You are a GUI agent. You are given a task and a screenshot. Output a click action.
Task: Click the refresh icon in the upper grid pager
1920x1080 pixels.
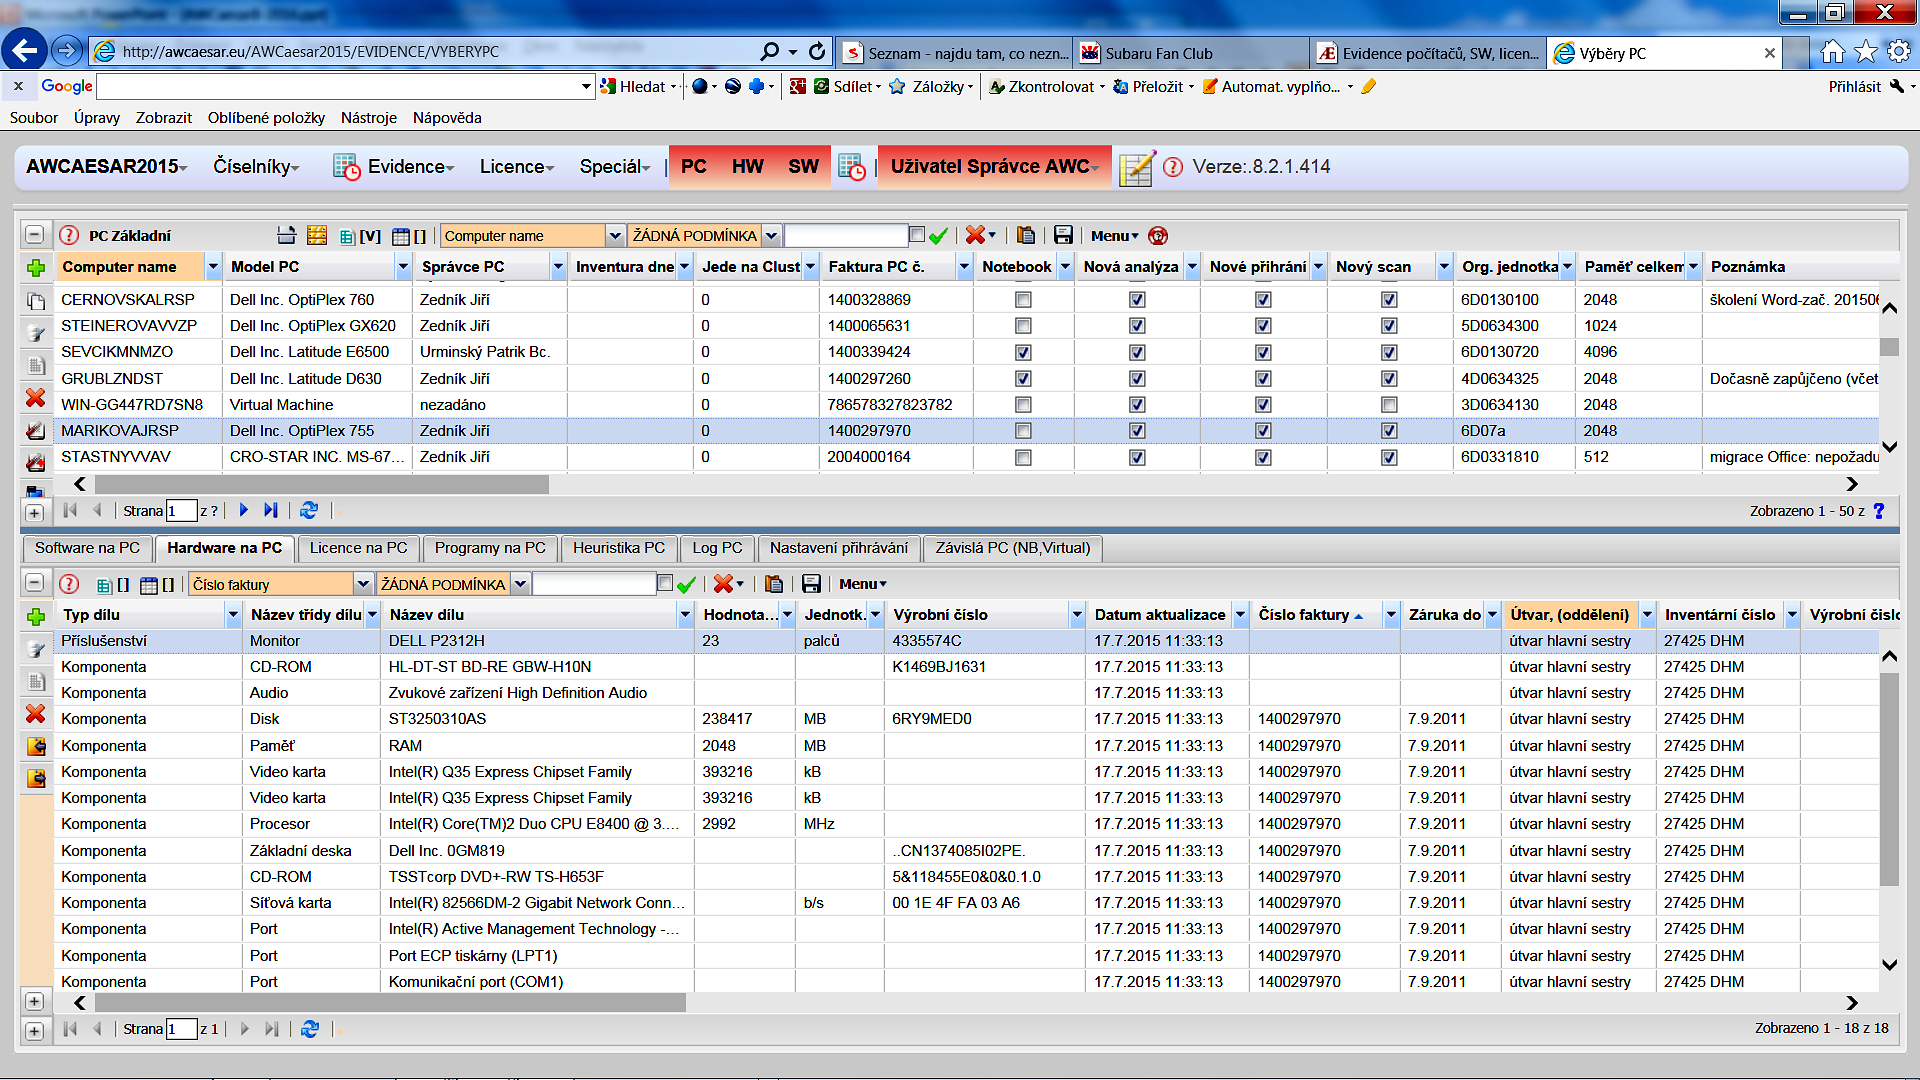[309, 510]
